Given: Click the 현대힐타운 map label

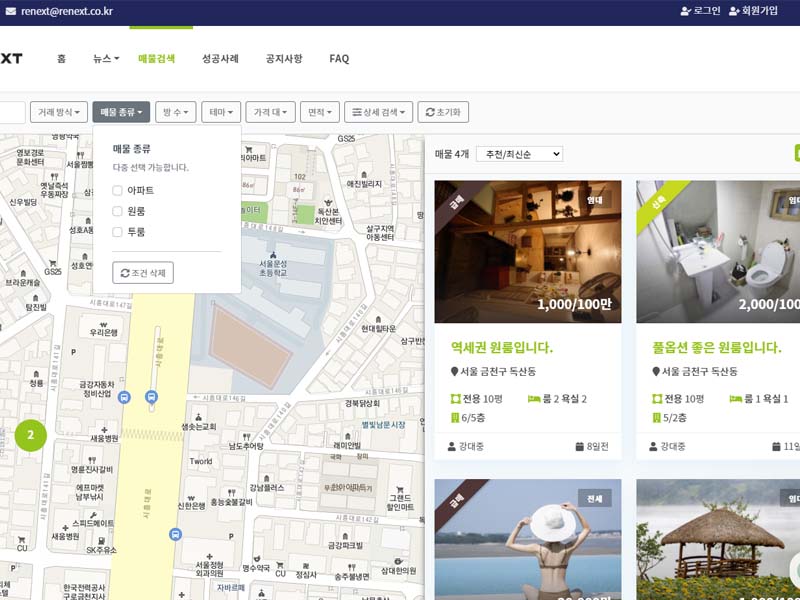Looking at the screenshot, I should (379, 329).
